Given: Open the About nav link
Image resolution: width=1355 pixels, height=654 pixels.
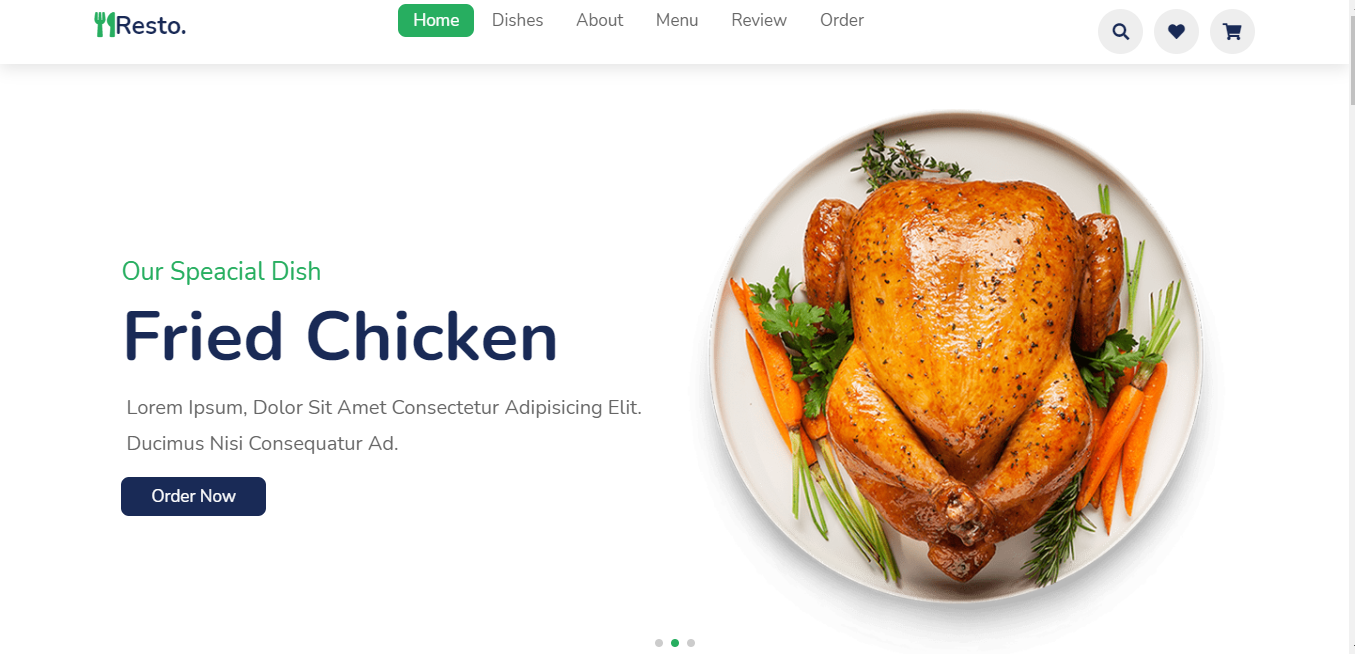Looking at the screenshot, I should (600, 20).
